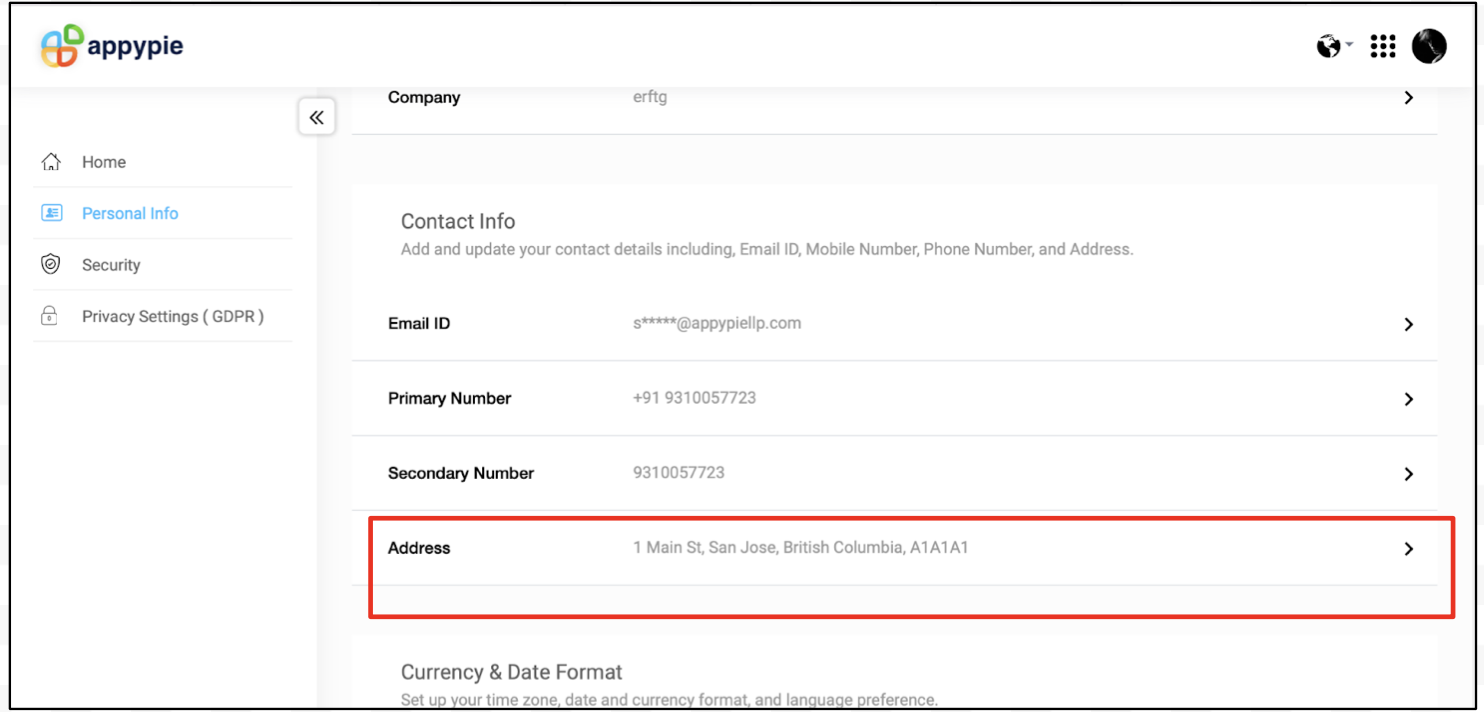Screen dimensions: 1484x712
Task: Expand the Company row chevron
Action: tap(1408, 98)
